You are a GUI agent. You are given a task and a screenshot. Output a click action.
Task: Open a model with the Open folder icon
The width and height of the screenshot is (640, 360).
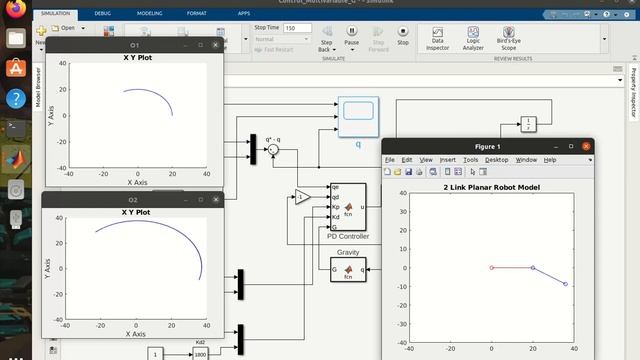(x=56, y=28)
